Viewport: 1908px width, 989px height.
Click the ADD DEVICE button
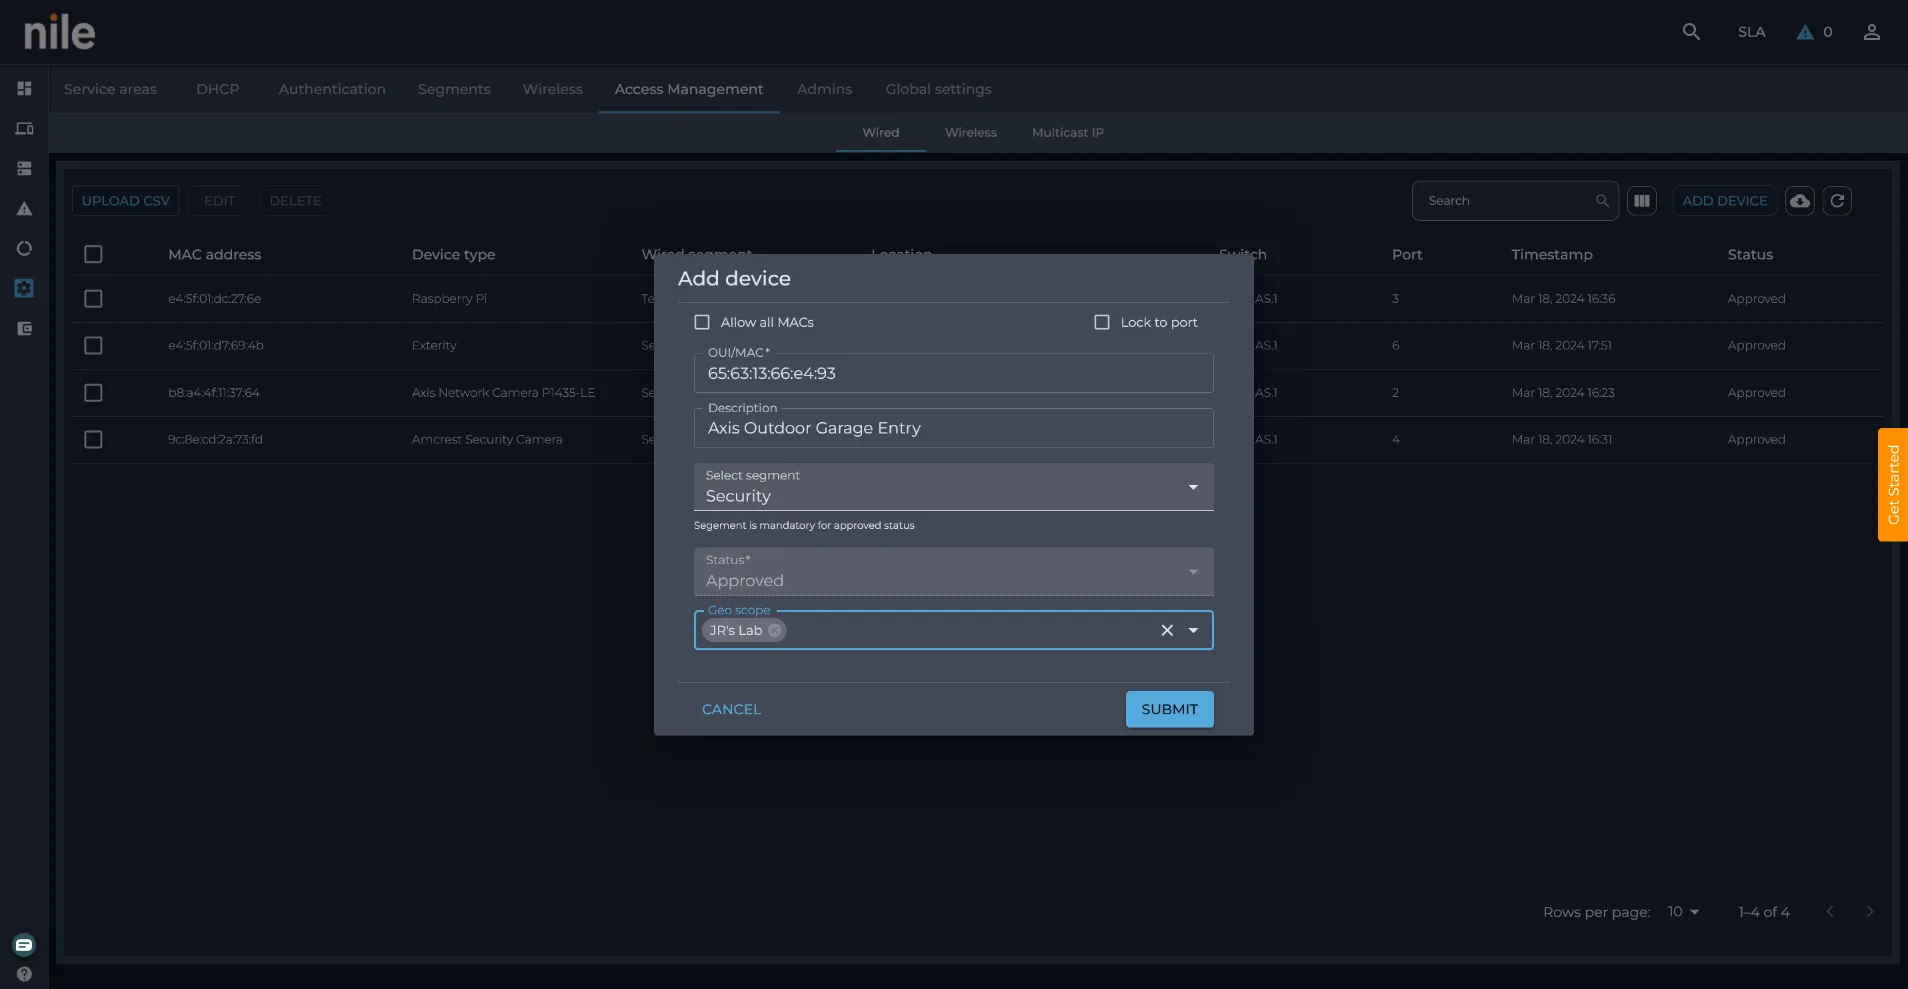click(1724, 201)
